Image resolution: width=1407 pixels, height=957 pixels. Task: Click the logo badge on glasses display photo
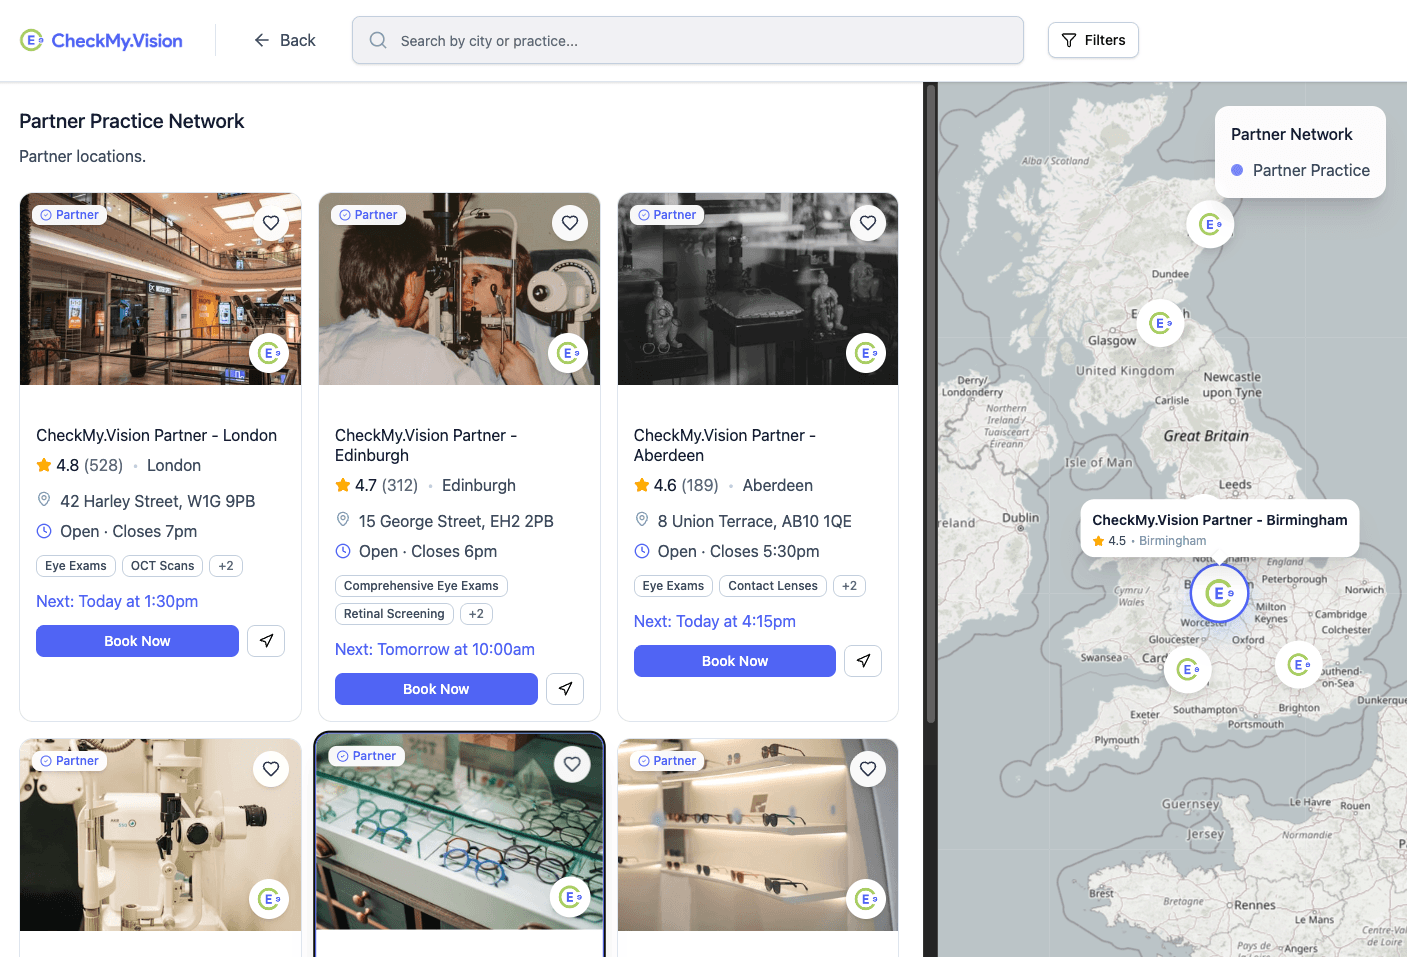(x=570, y=897)
